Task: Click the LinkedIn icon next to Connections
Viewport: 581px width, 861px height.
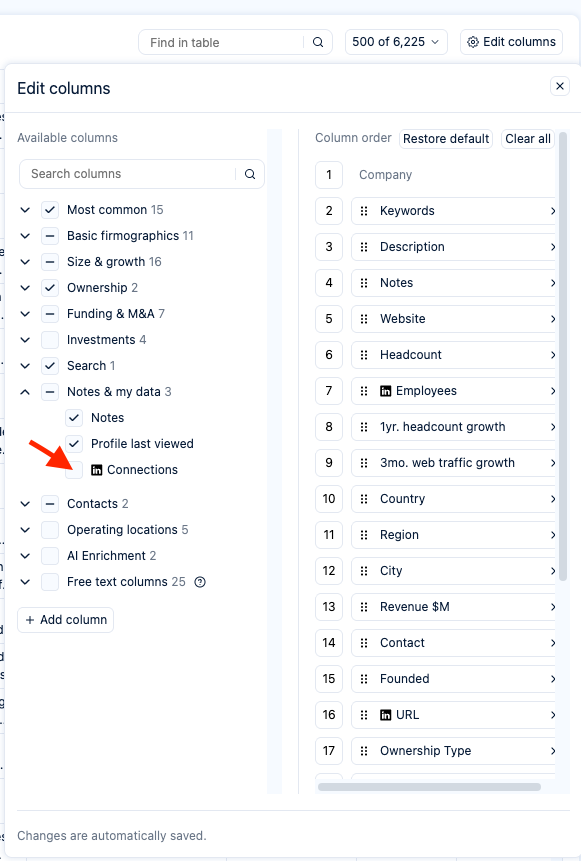Action: pyautogui.click(x=97, y=470)
